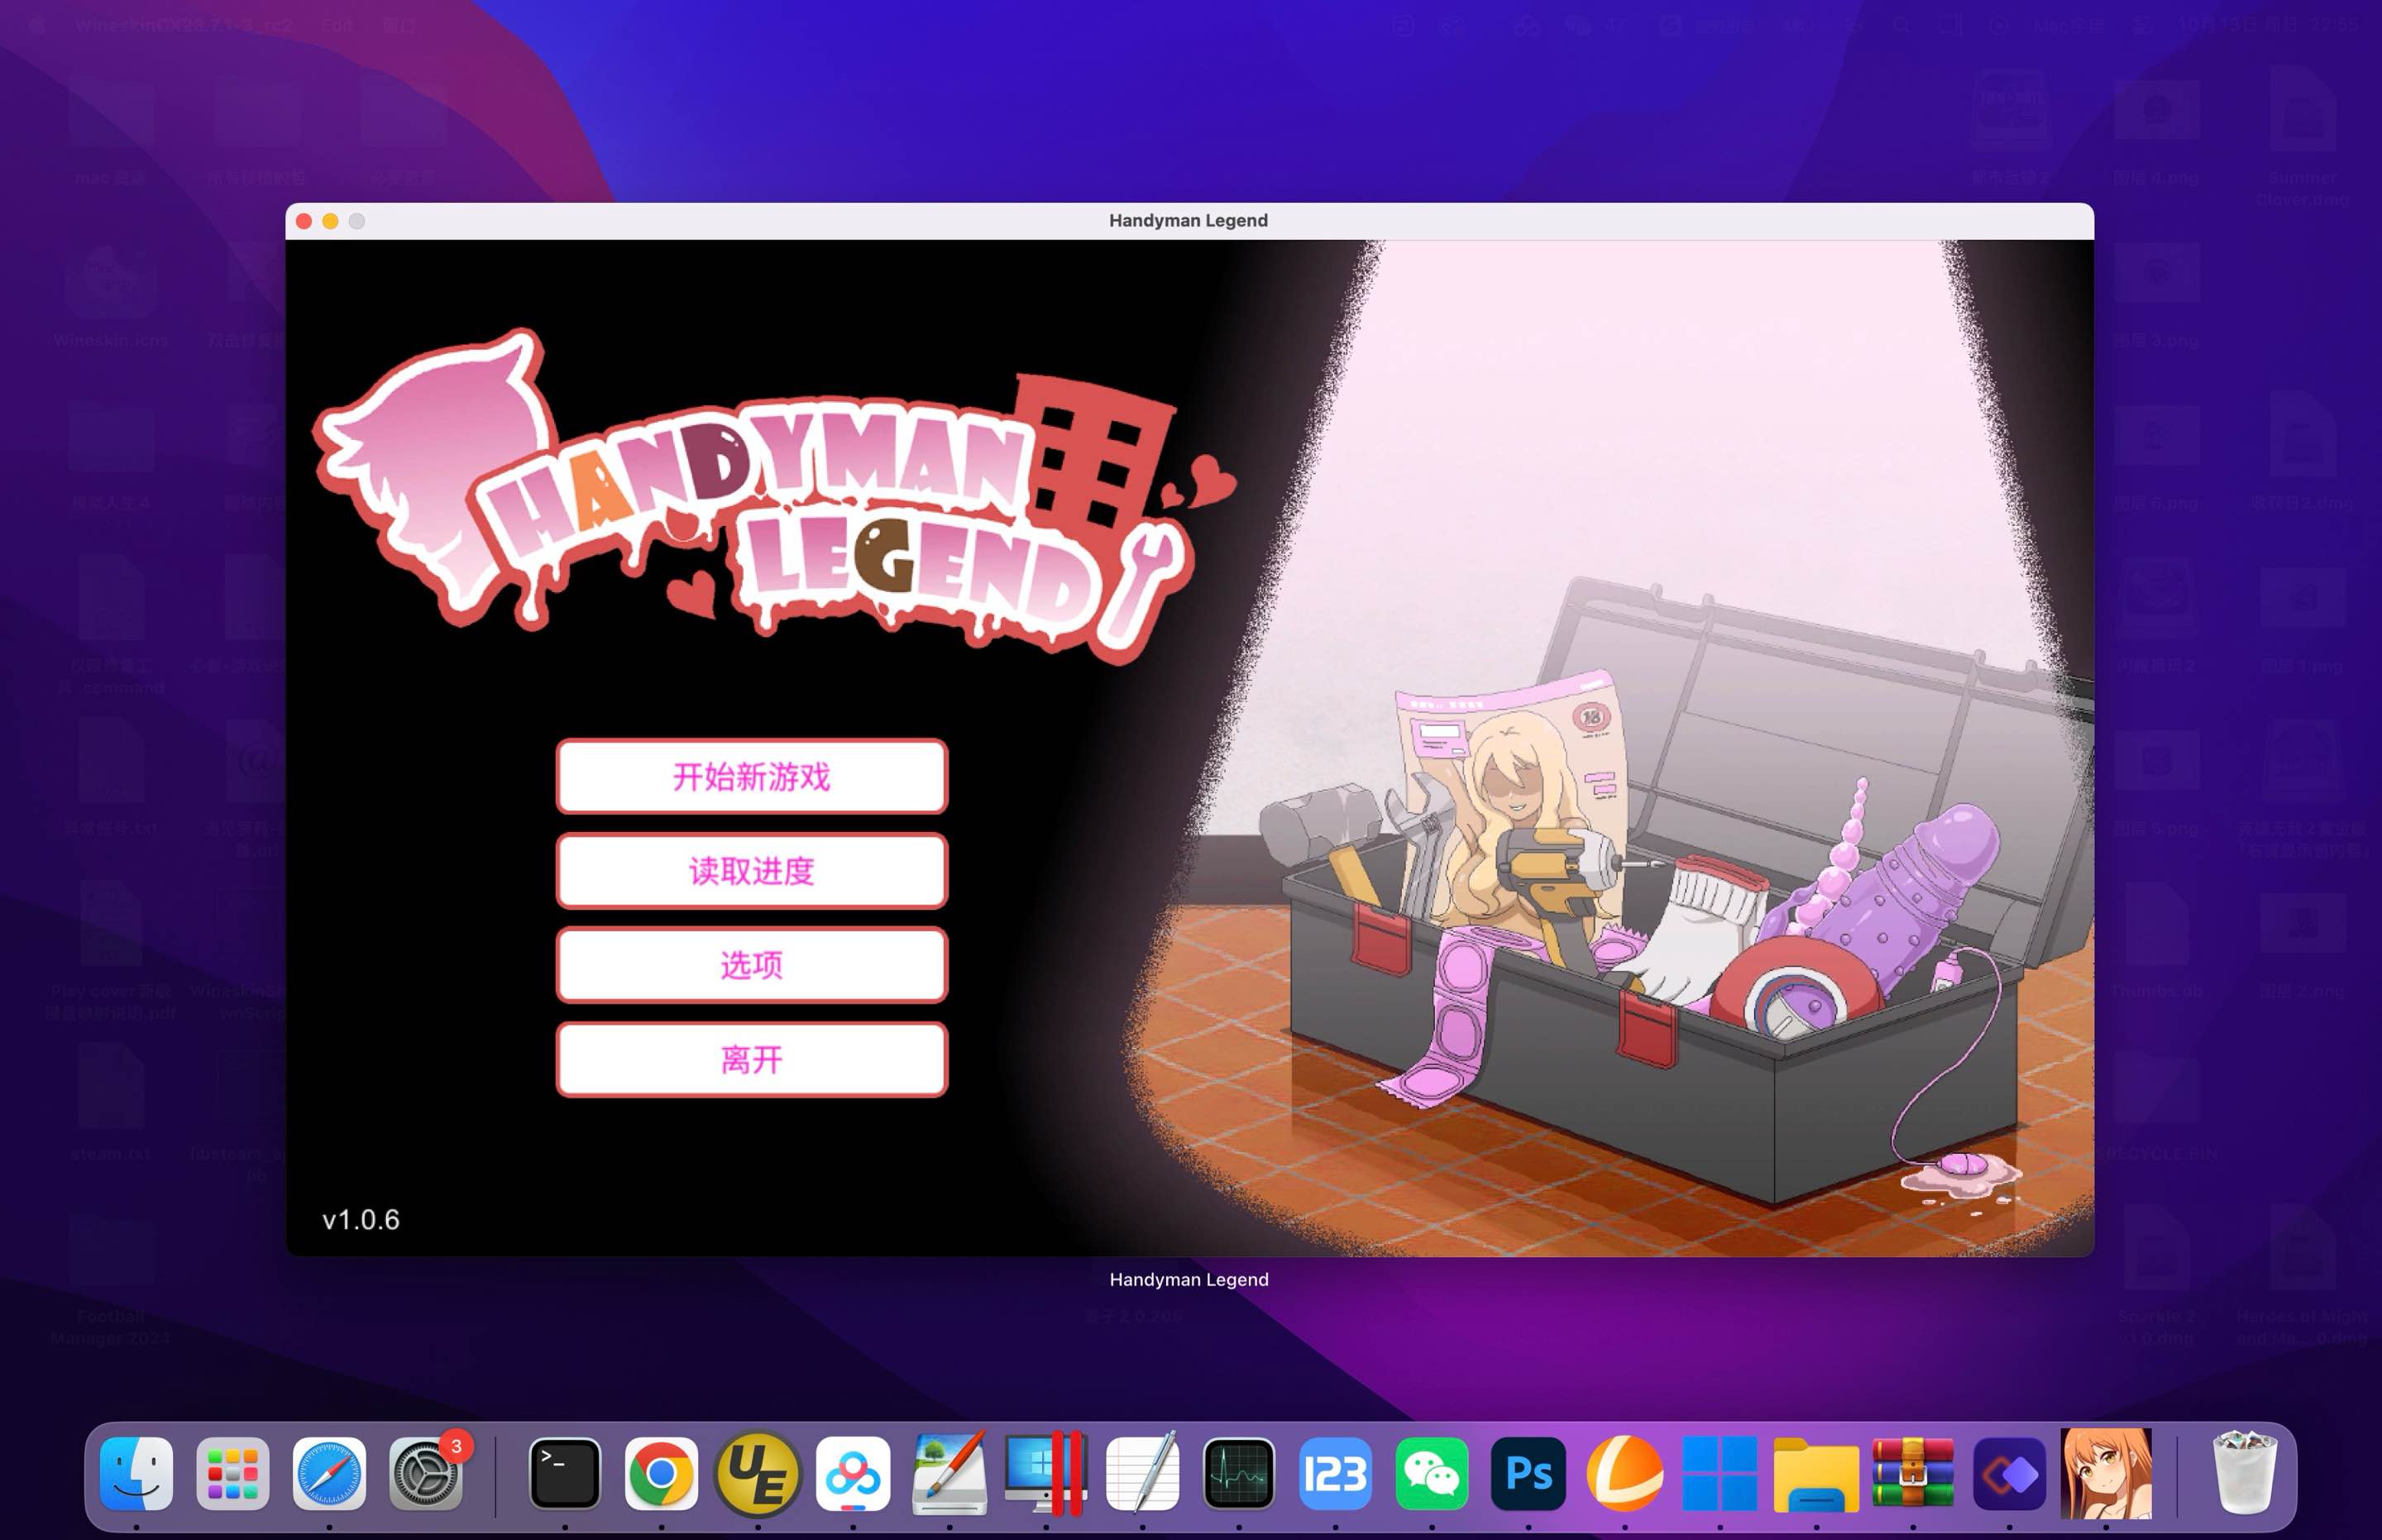Open the blue Windows logo dock icon
Image resolution: width=2382 pixels, height=1540 pixels.
click(x=1720, y=1474)
